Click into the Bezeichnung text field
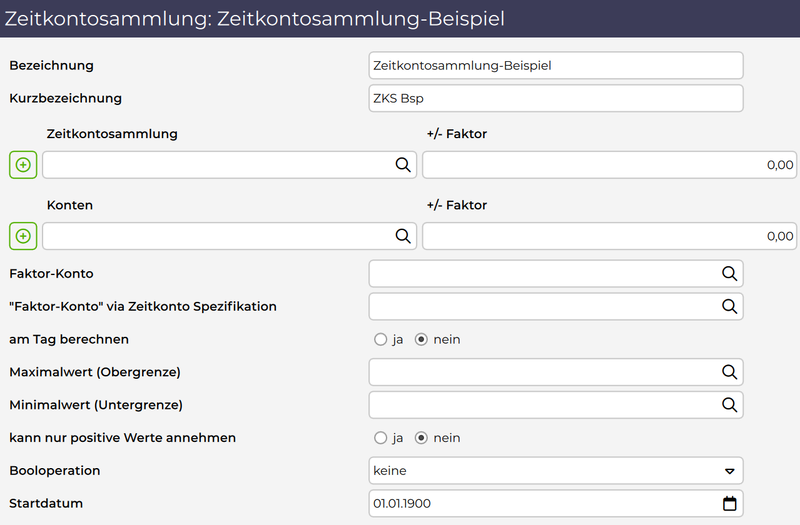800x525 pixels. (x=555, y=66)
